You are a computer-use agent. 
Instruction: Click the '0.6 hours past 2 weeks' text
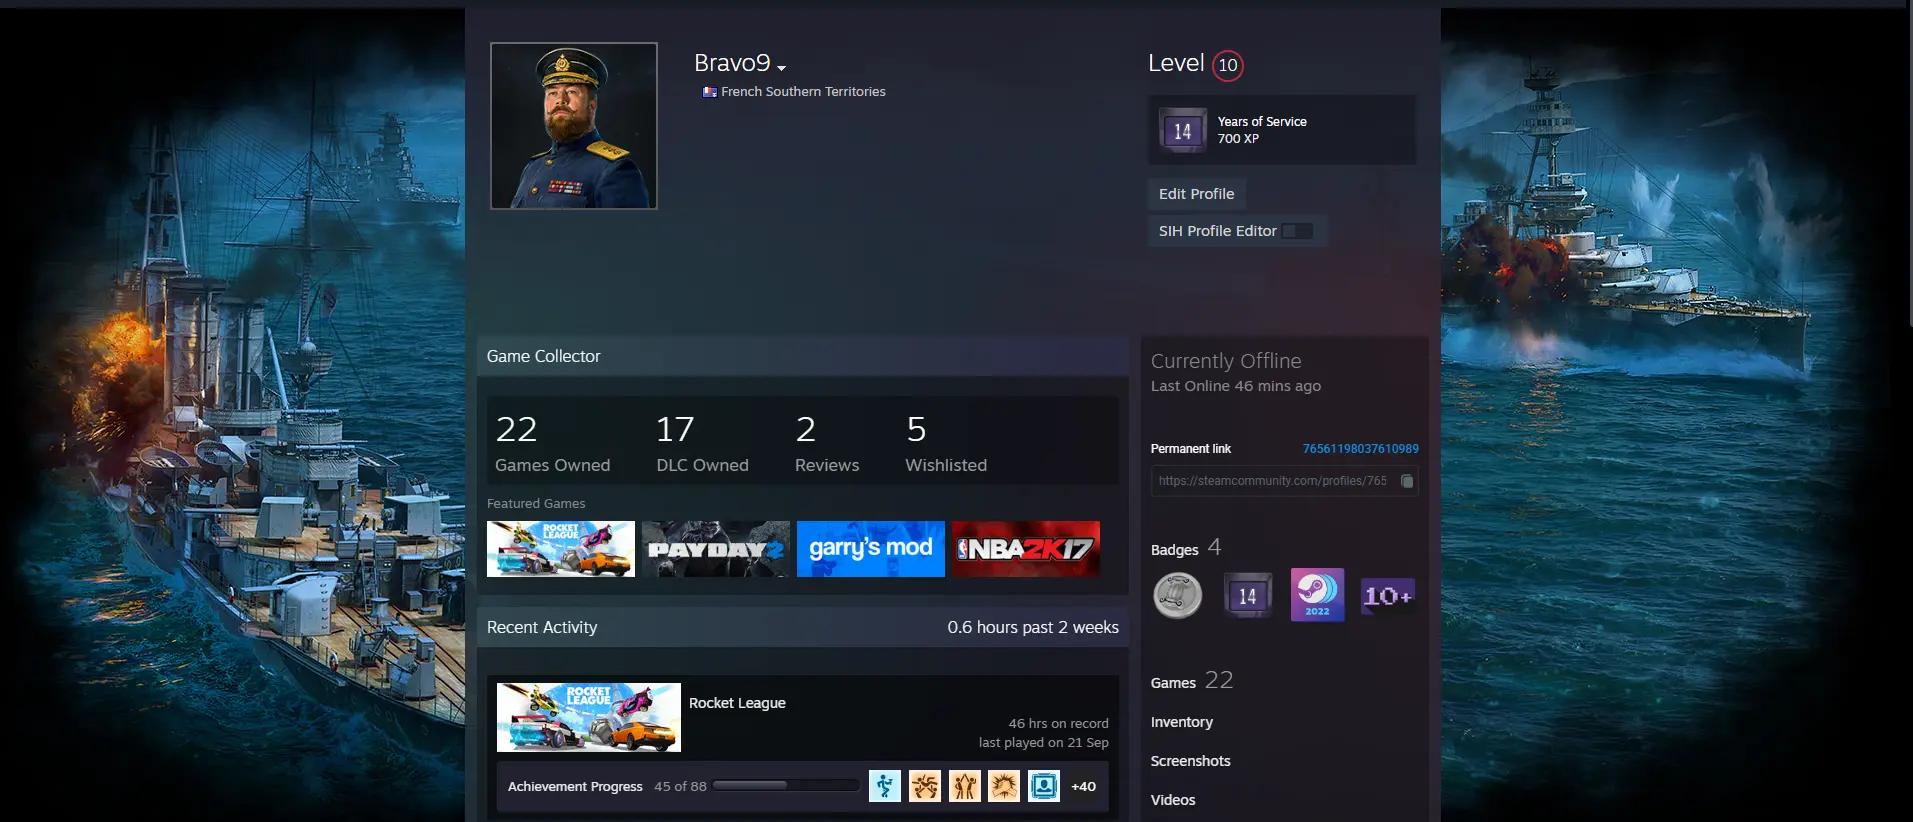(1033, 627)
